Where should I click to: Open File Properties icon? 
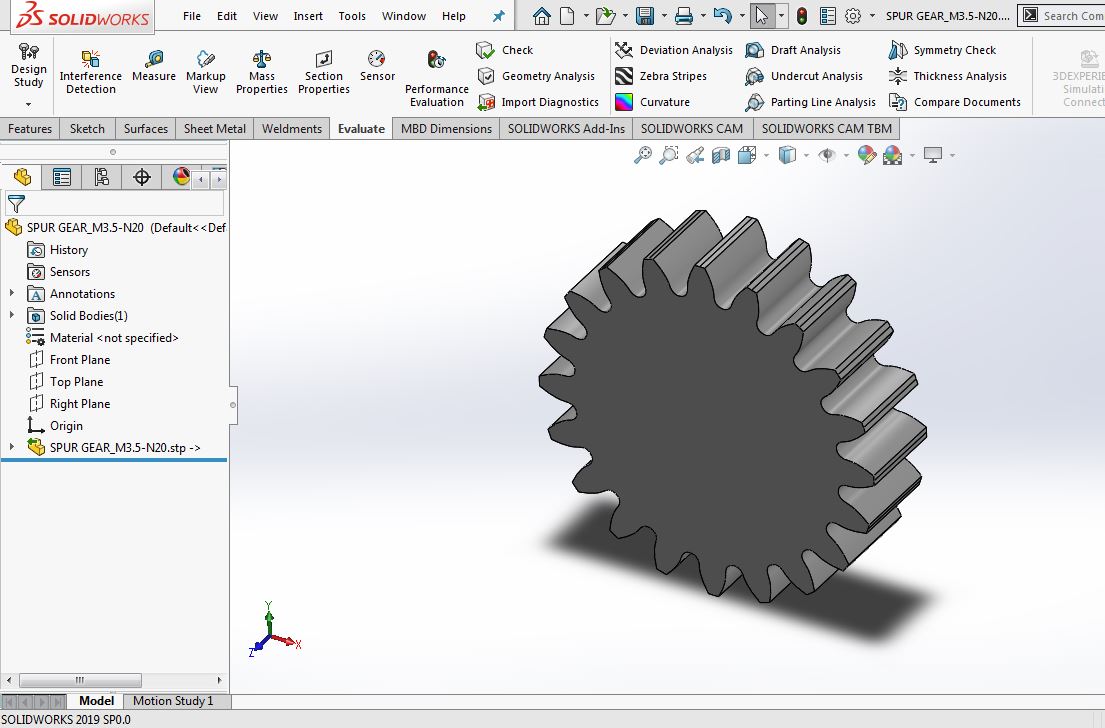pyautogui.click(x=828, y=16)
